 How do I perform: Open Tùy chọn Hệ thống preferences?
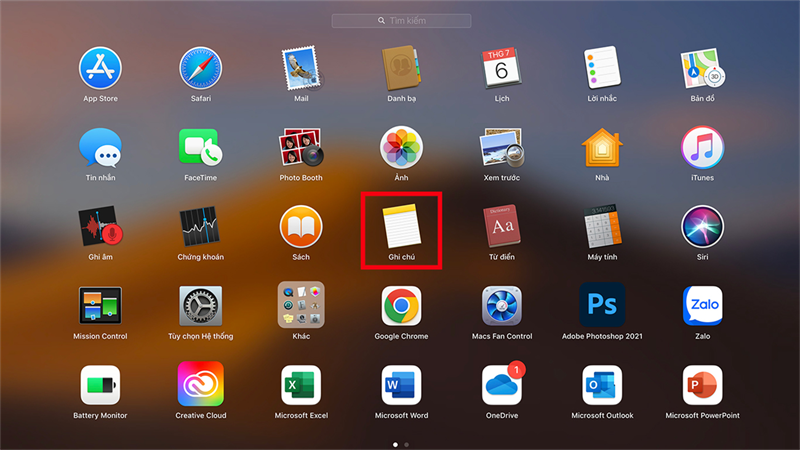click(x=201, y=306)
